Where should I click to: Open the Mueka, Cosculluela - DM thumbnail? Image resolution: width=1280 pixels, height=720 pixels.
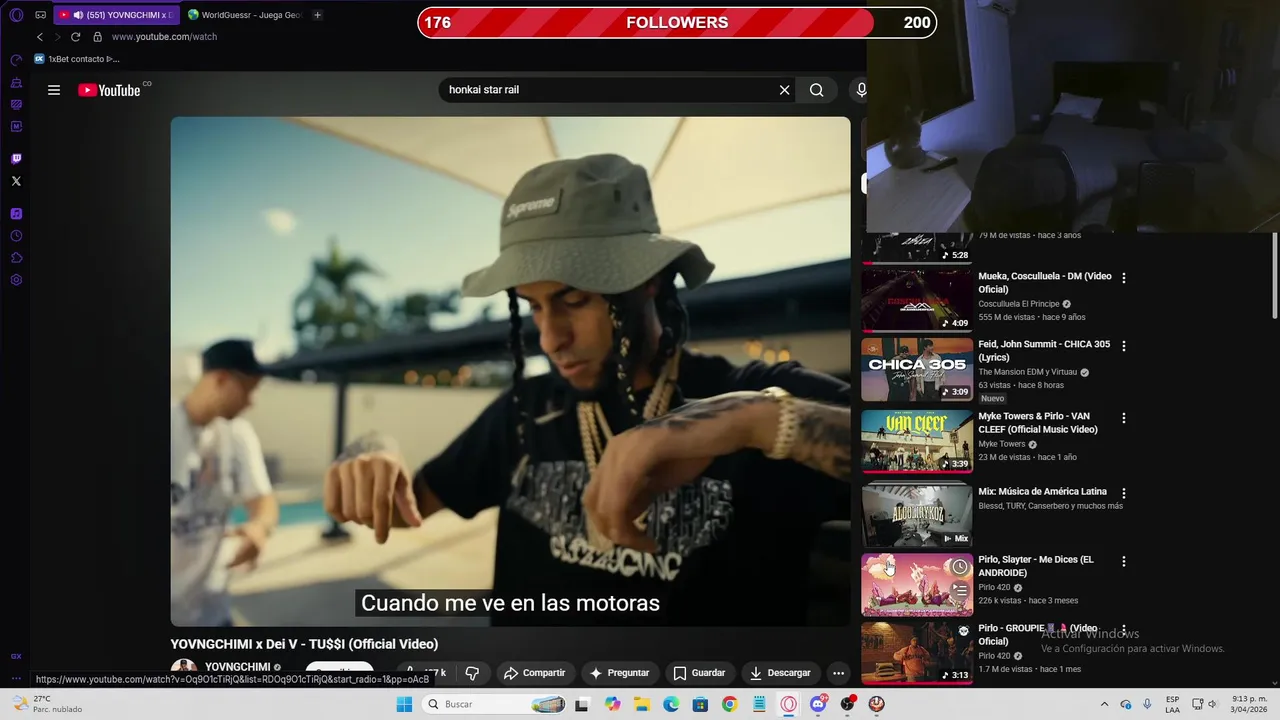click(917, 299)
